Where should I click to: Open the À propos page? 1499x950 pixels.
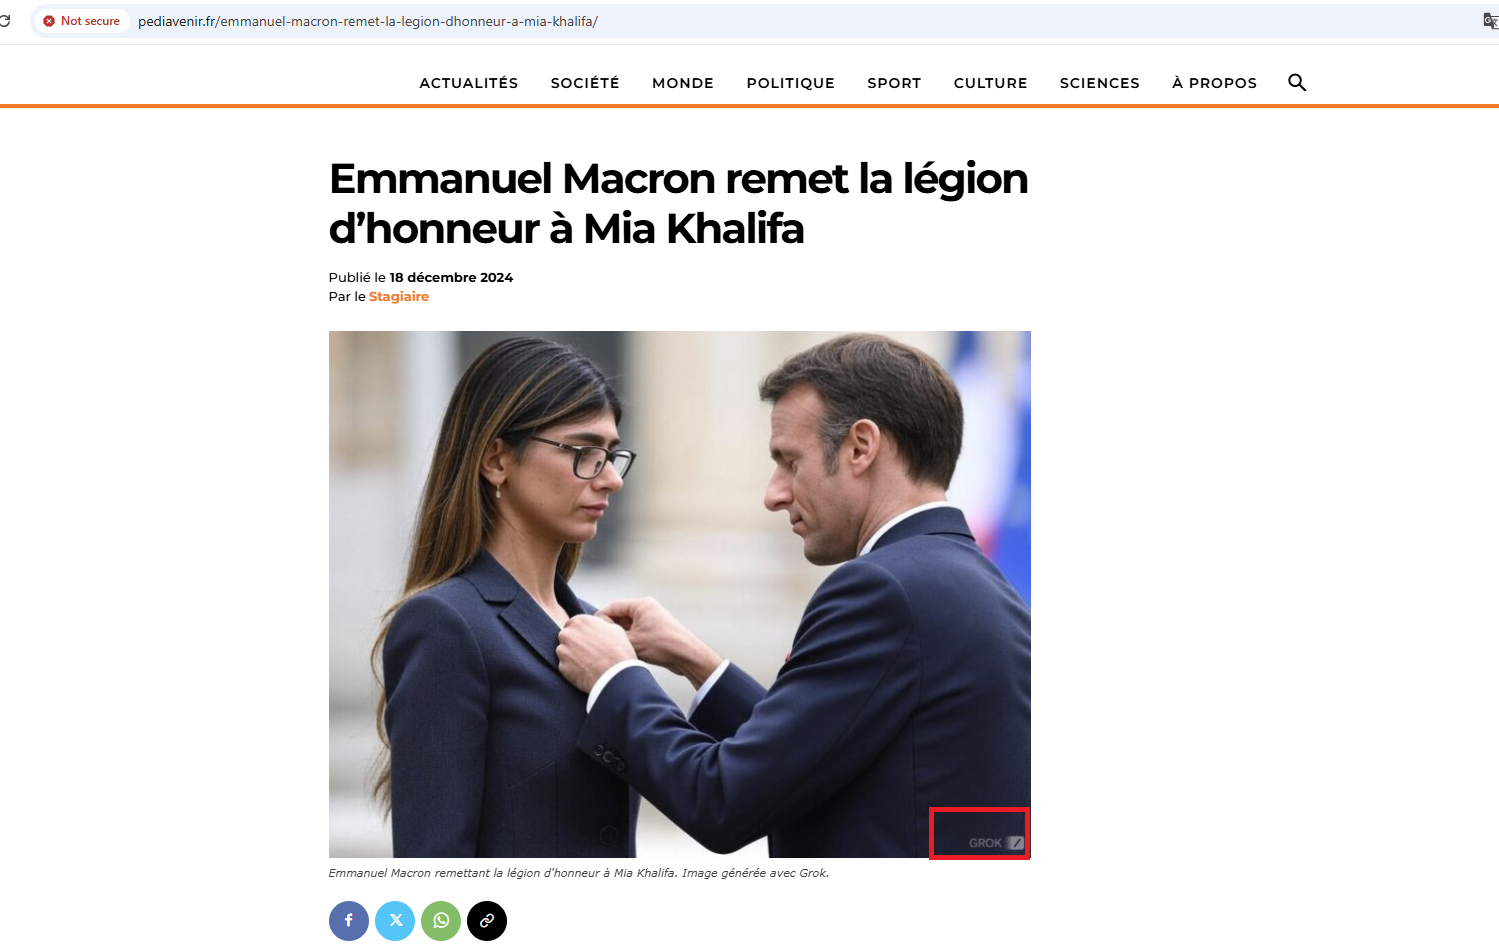click(1214, 83)
